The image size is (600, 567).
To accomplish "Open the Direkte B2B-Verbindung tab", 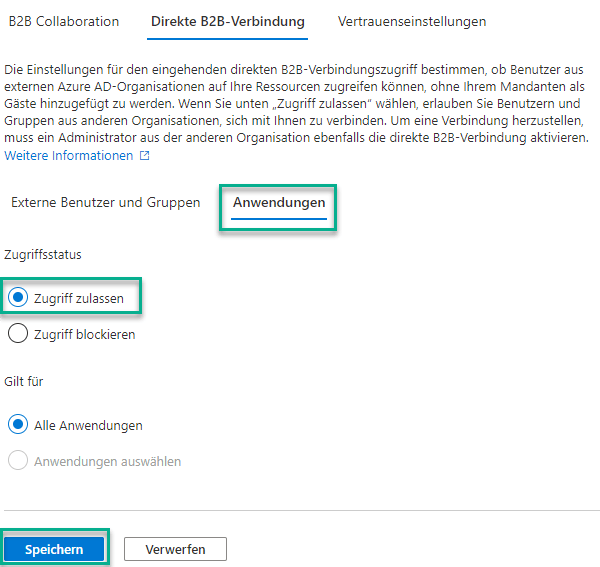I will pos(228,21).
